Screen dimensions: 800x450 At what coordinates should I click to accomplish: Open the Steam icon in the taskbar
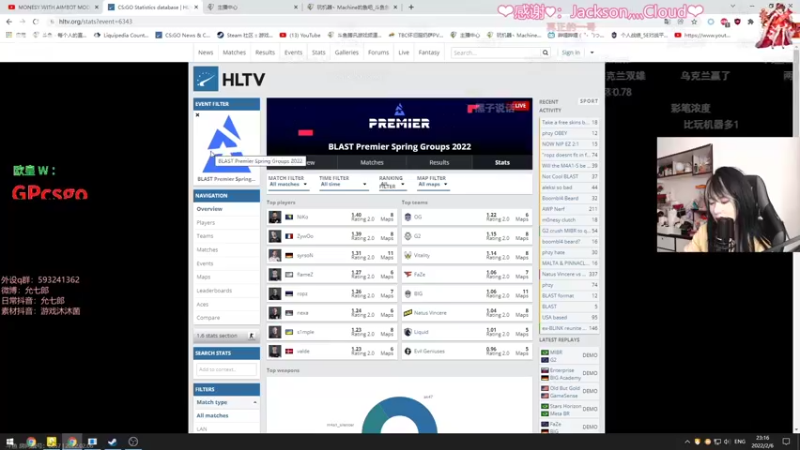tap(112, 442)
